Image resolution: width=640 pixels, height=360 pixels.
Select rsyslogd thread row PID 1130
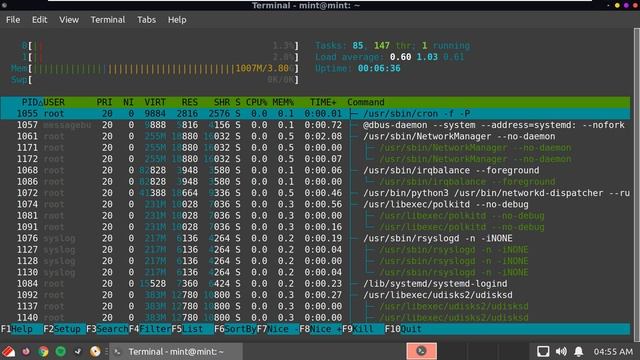click(315, 272)
